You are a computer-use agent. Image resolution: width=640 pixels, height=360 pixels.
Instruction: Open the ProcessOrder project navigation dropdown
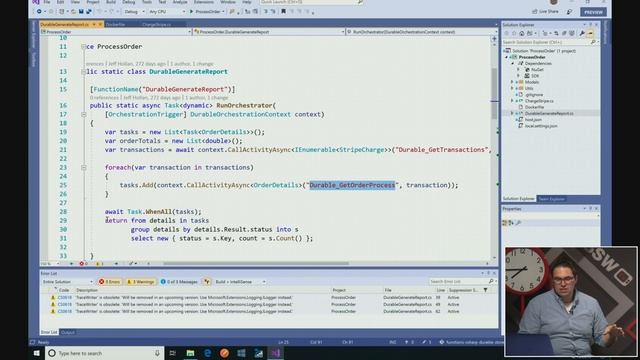tap(116, 32)
